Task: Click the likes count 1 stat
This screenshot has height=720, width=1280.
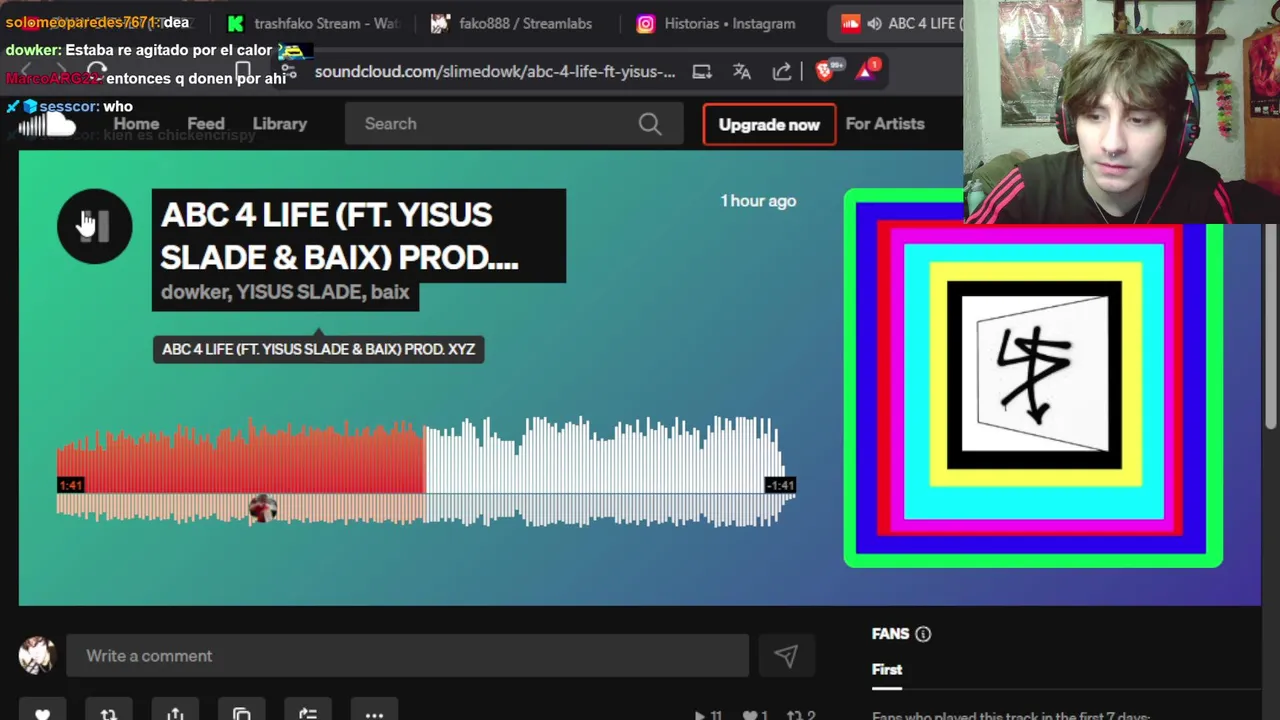Action: click(x=755, y=716)
